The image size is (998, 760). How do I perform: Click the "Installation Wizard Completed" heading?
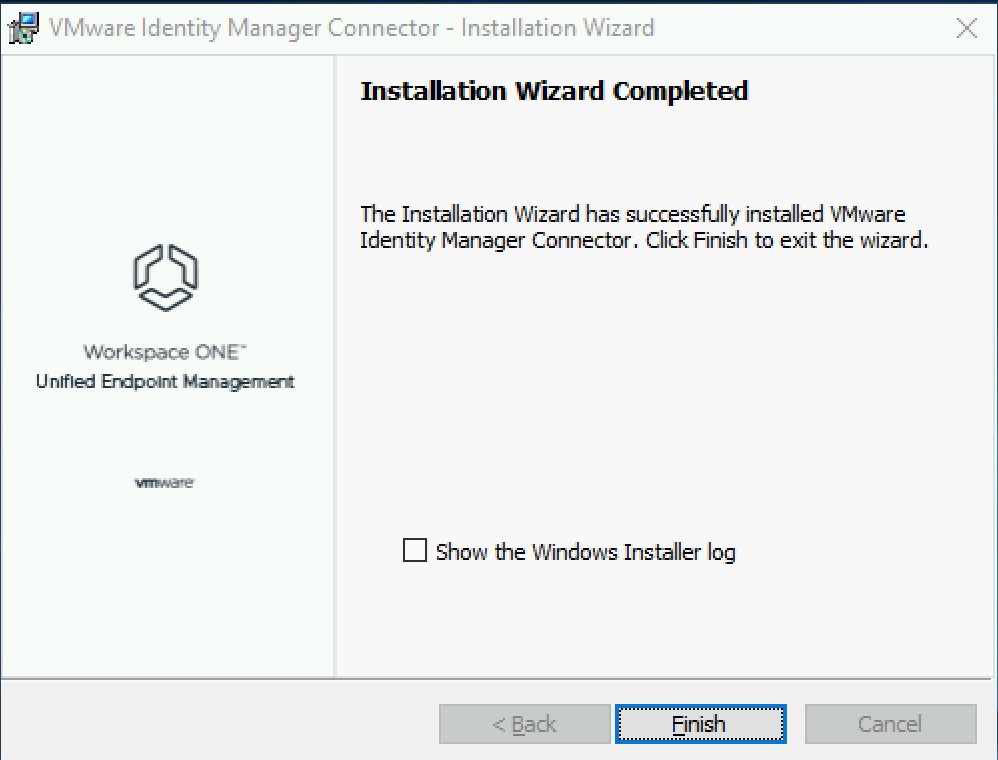tap(554, 91)
